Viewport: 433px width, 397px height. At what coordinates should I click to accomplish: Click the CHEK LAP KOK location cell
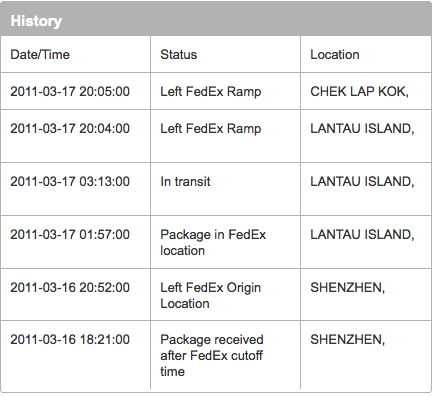tap(366, 91)
